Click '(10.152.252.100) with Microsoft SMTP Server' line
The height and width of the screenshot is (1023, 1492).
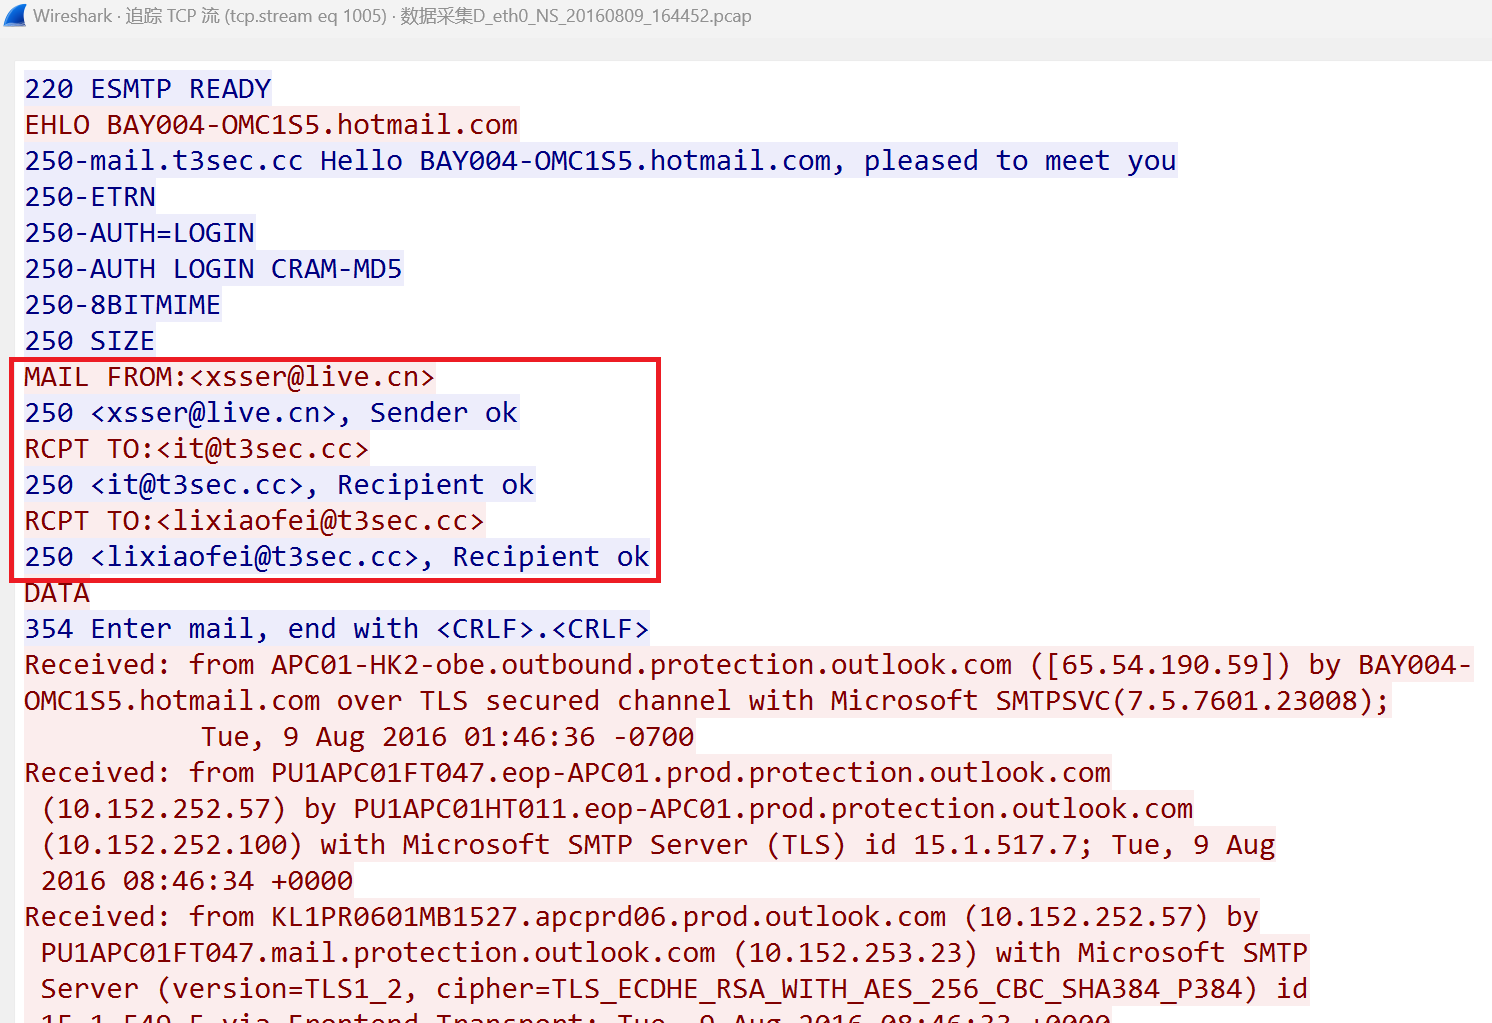[658, 845]
